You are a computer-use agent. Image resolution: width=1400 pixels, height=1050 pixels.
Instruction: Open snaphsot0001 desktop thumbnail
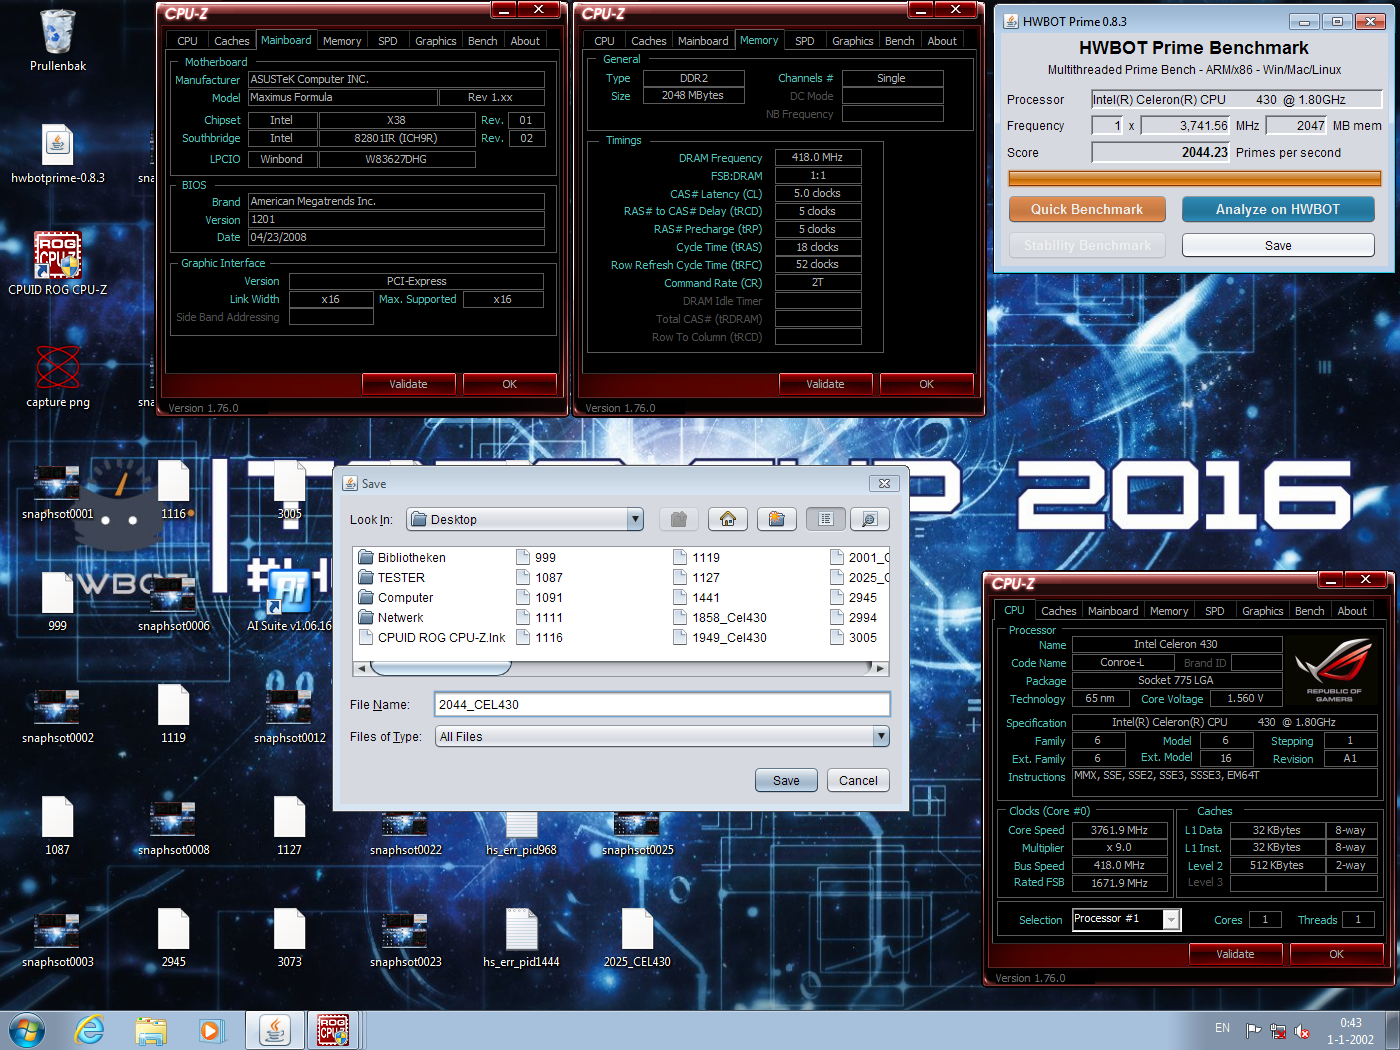pos(58,492)
